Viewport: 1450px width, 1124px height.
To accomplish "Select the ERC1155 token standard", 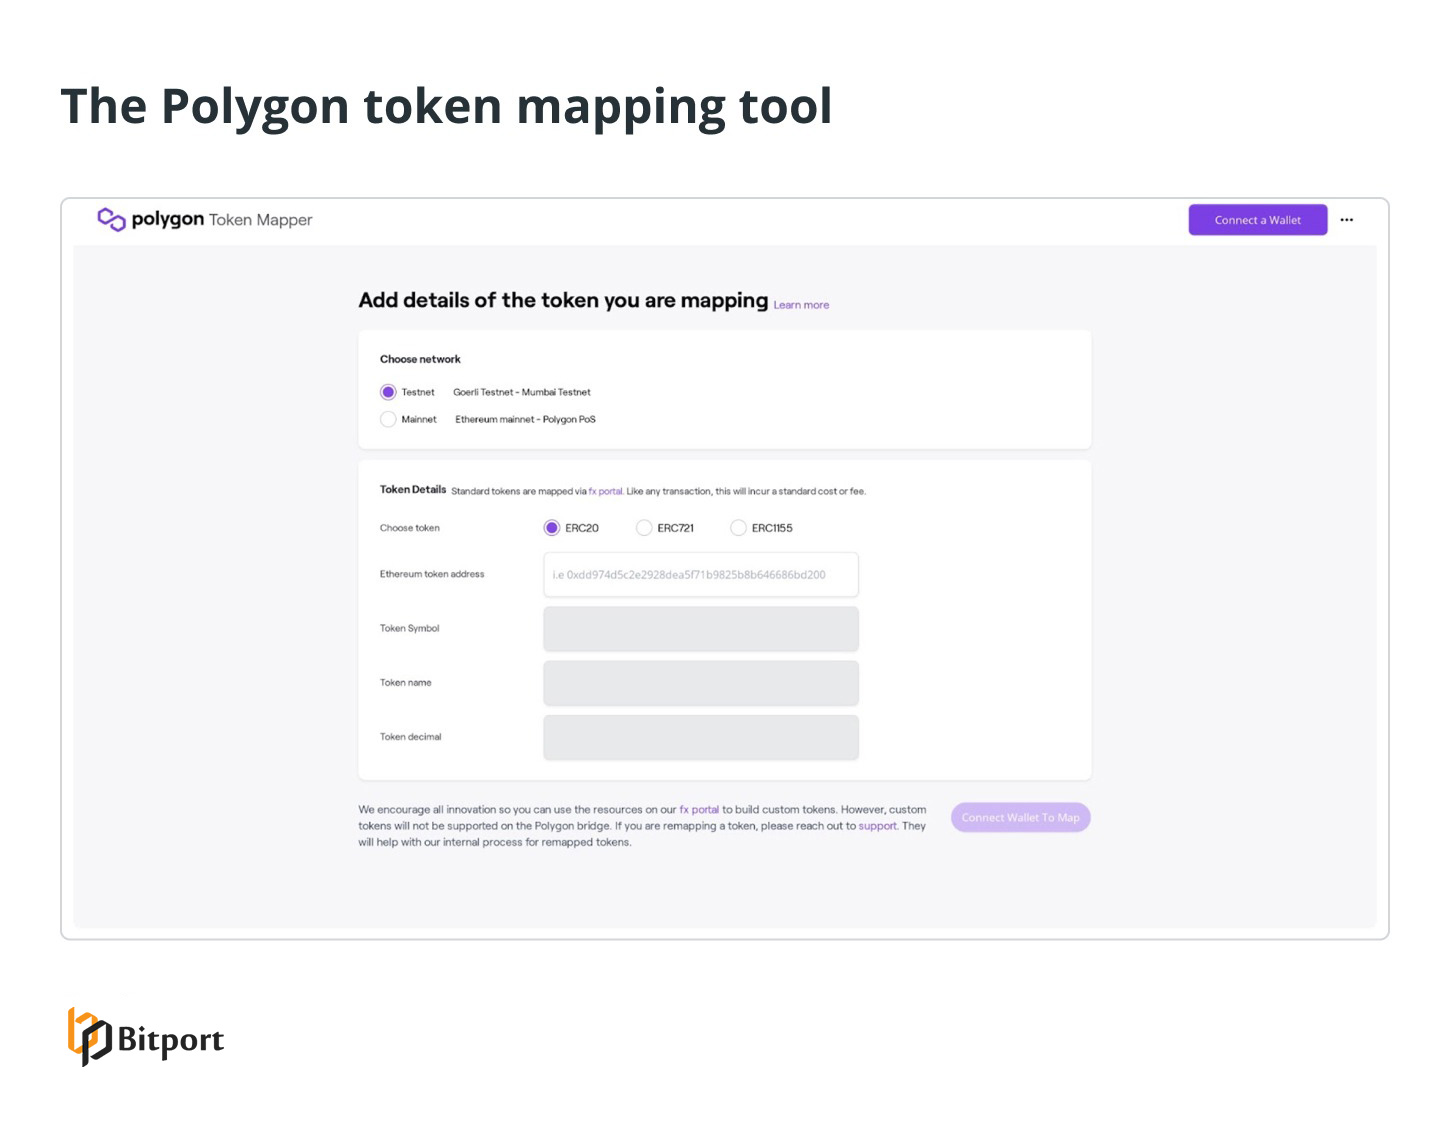I will point(738,527).
